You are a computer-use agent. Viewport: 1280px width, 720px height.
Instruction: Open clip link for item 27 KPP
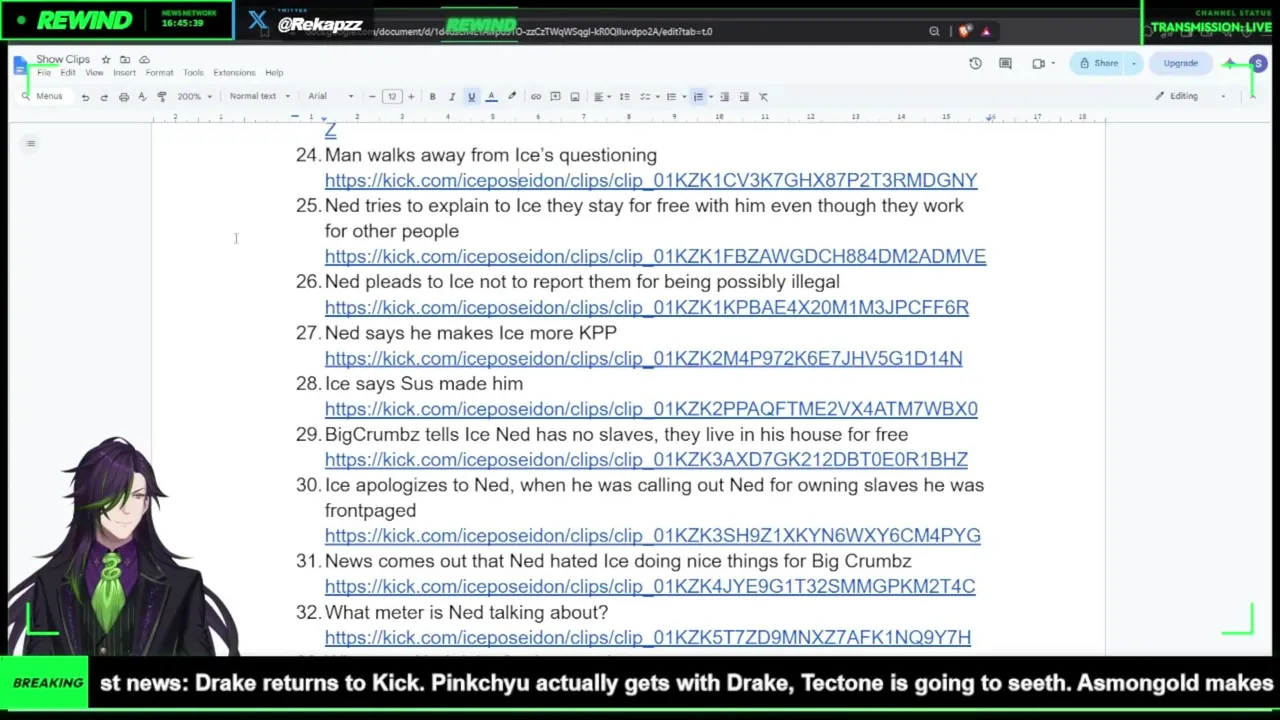[644, 359]
